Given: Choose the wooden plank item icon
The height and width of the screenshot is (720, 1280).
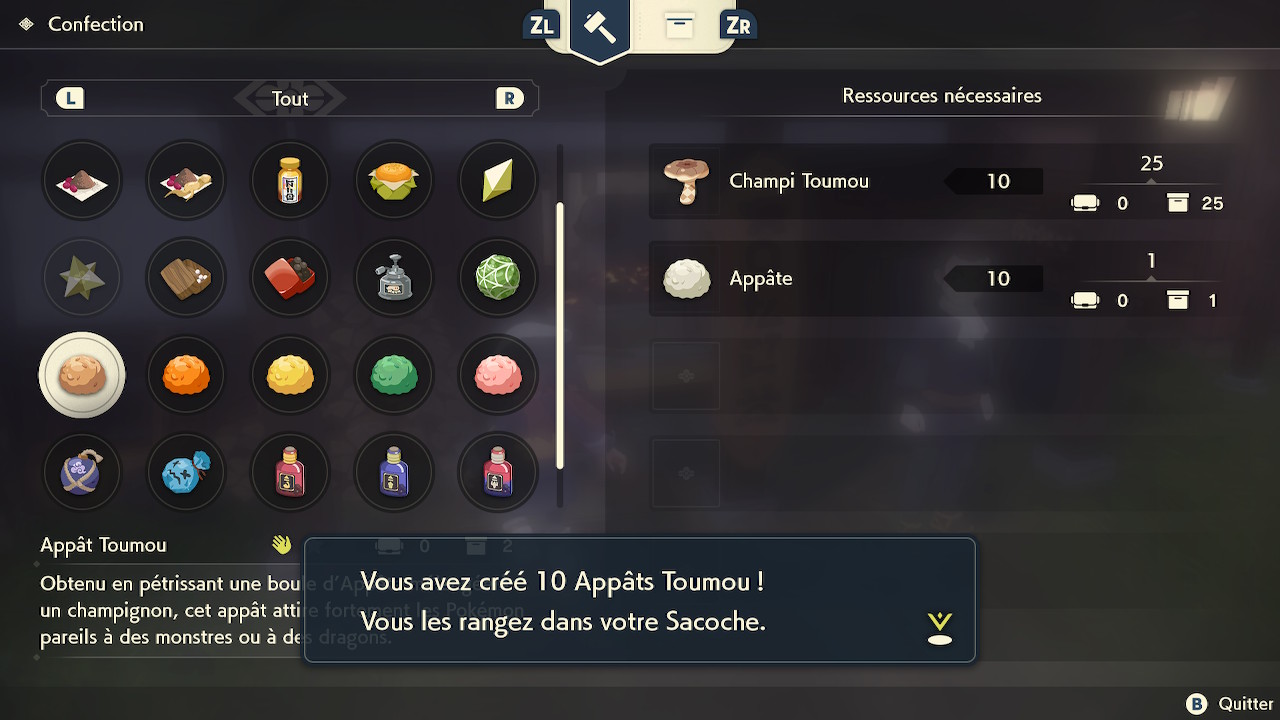Looking at the screenshot, I should pos(186,277).
